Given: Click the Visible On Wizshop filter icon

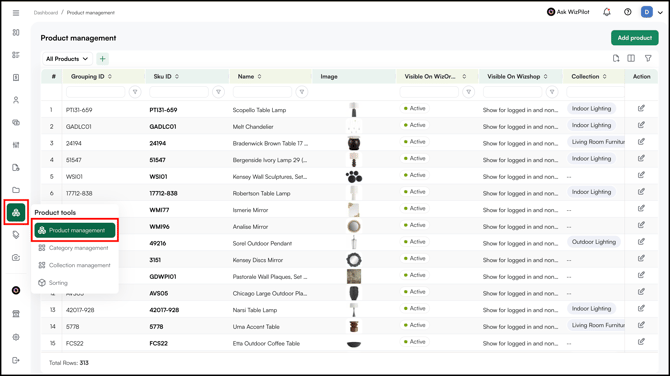Looking at the screenshot, I should (x=552, y=92).
